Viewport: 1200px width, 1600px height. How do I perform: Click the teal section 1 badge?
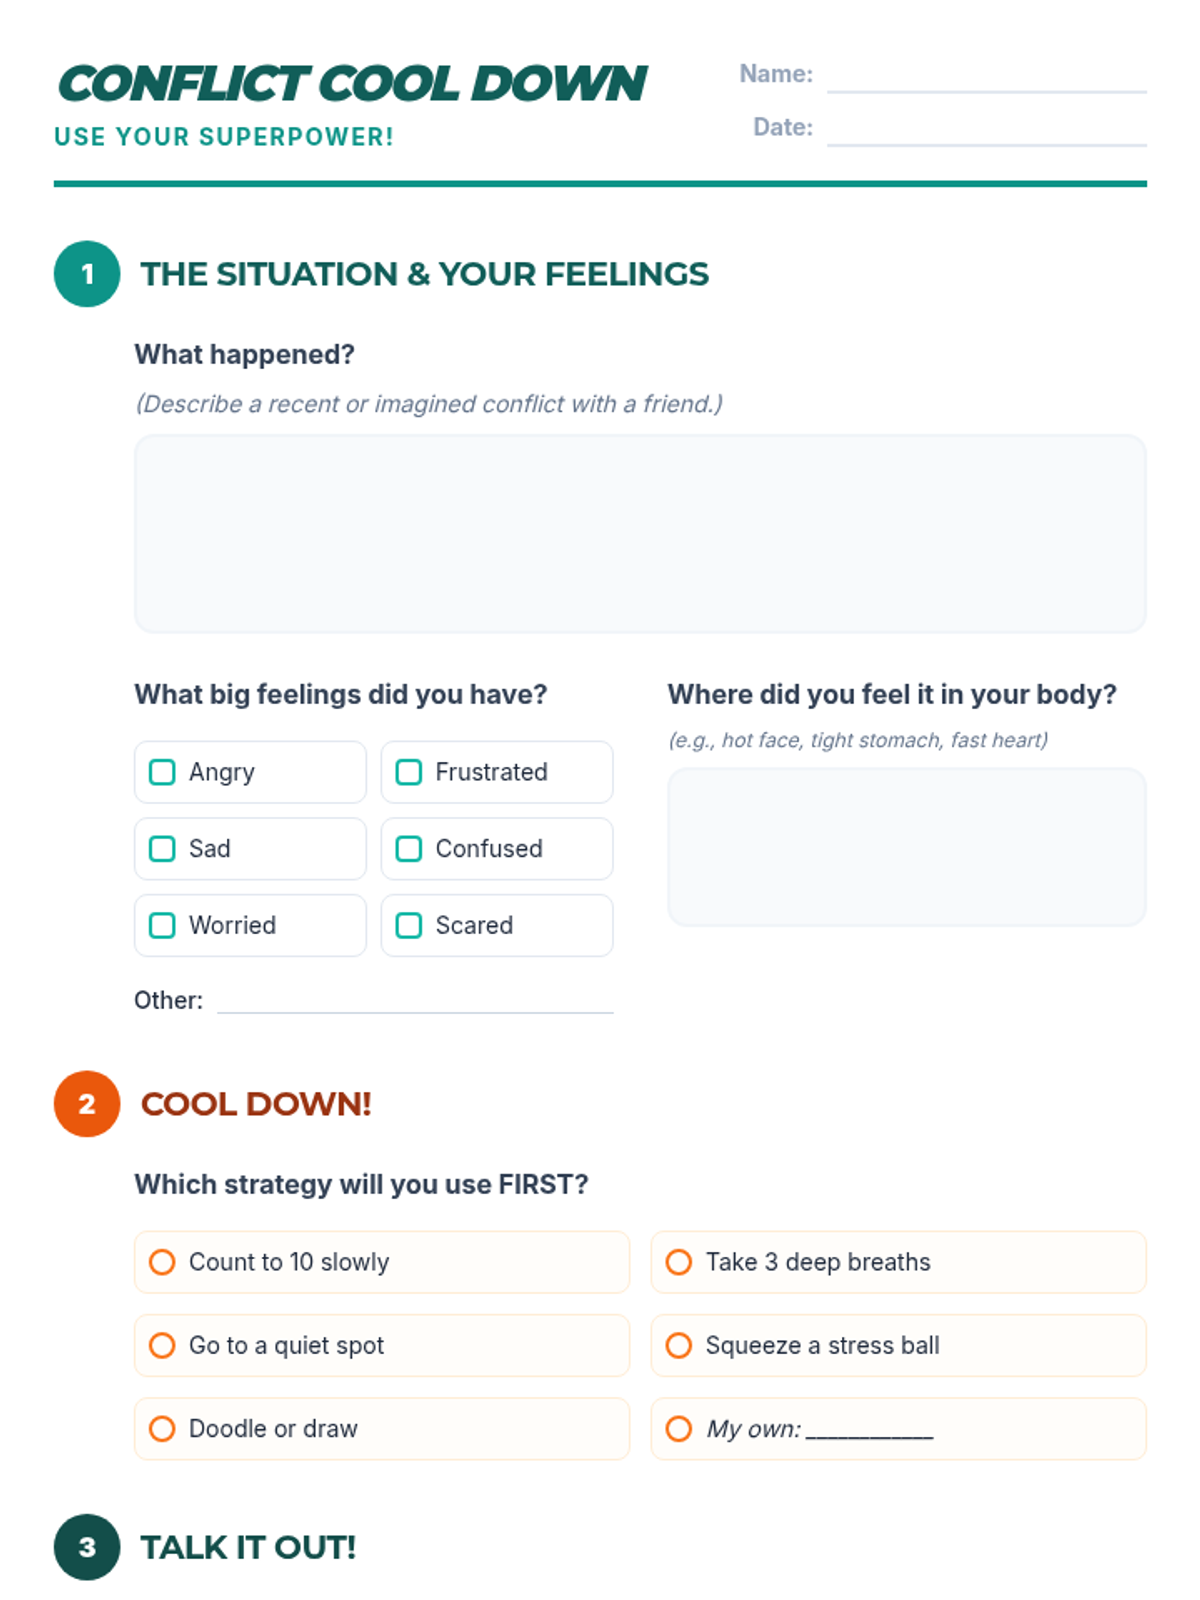[x=87, y=274]
